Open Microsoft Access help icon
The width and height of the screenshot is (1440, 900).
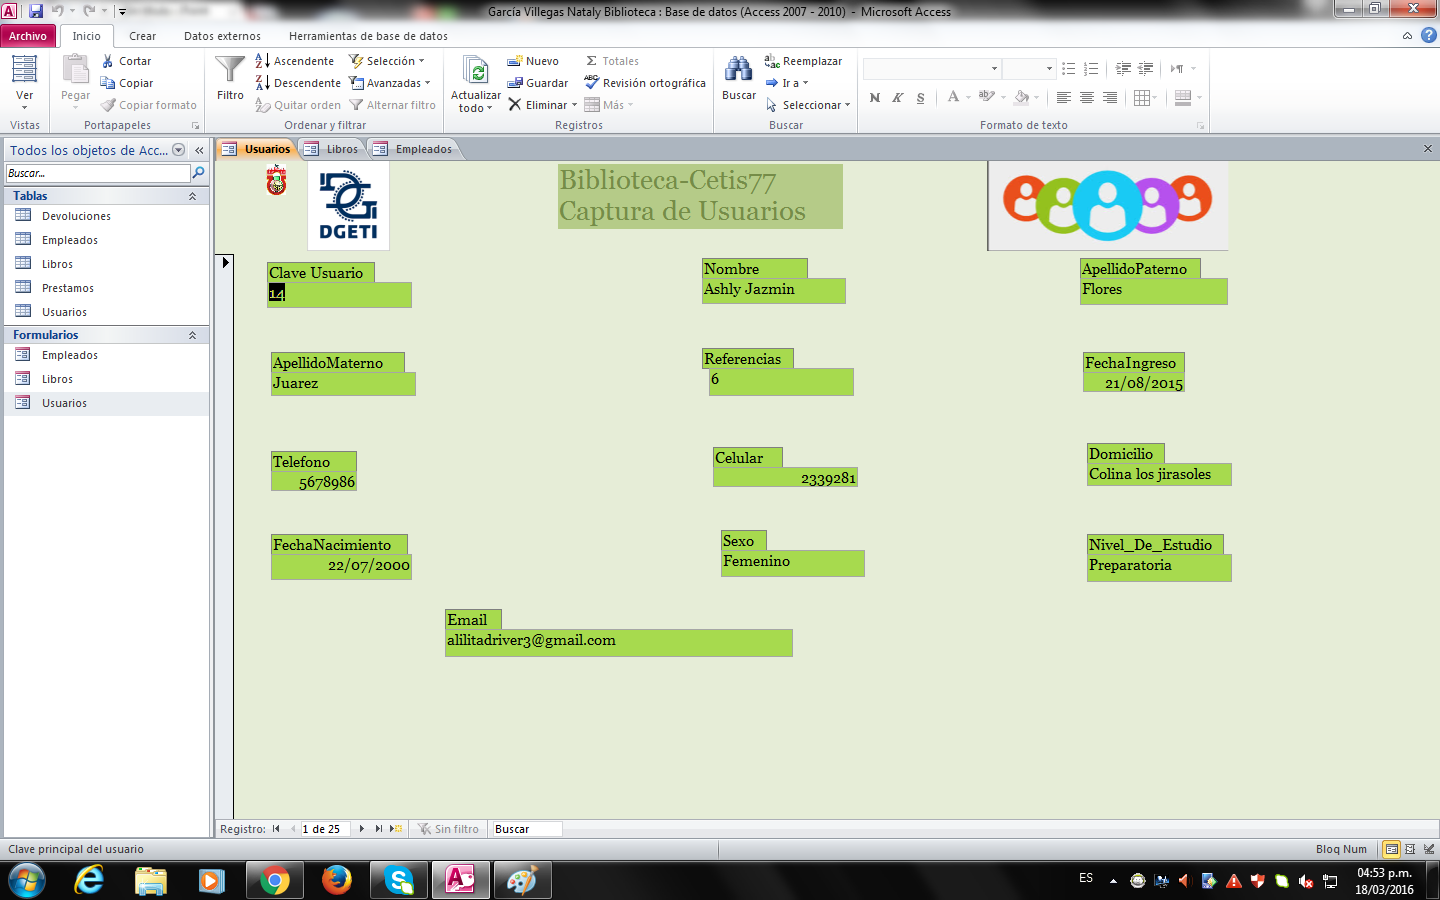[1428, 35]
